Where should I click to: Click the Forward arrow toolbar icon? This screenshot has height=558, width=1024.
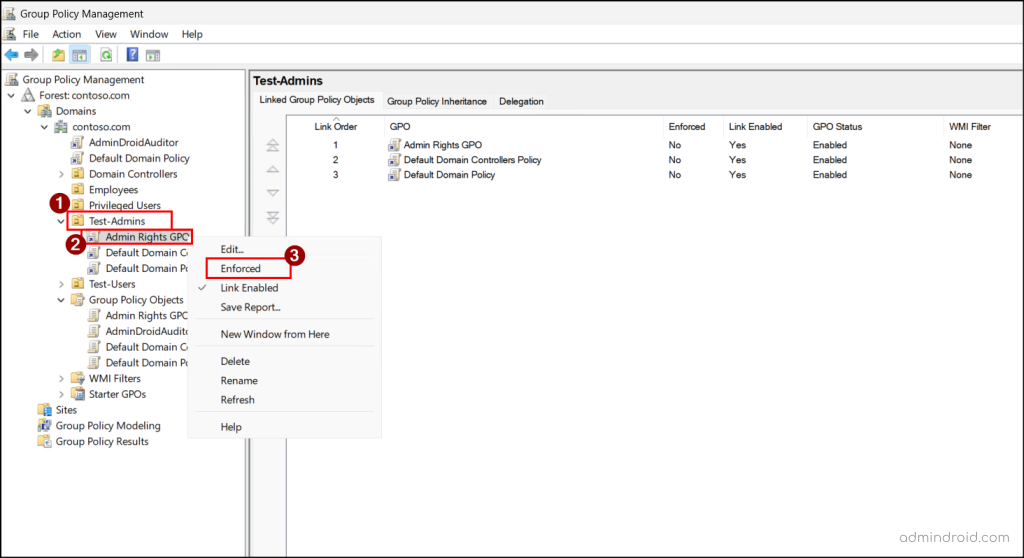pos(31,55)
